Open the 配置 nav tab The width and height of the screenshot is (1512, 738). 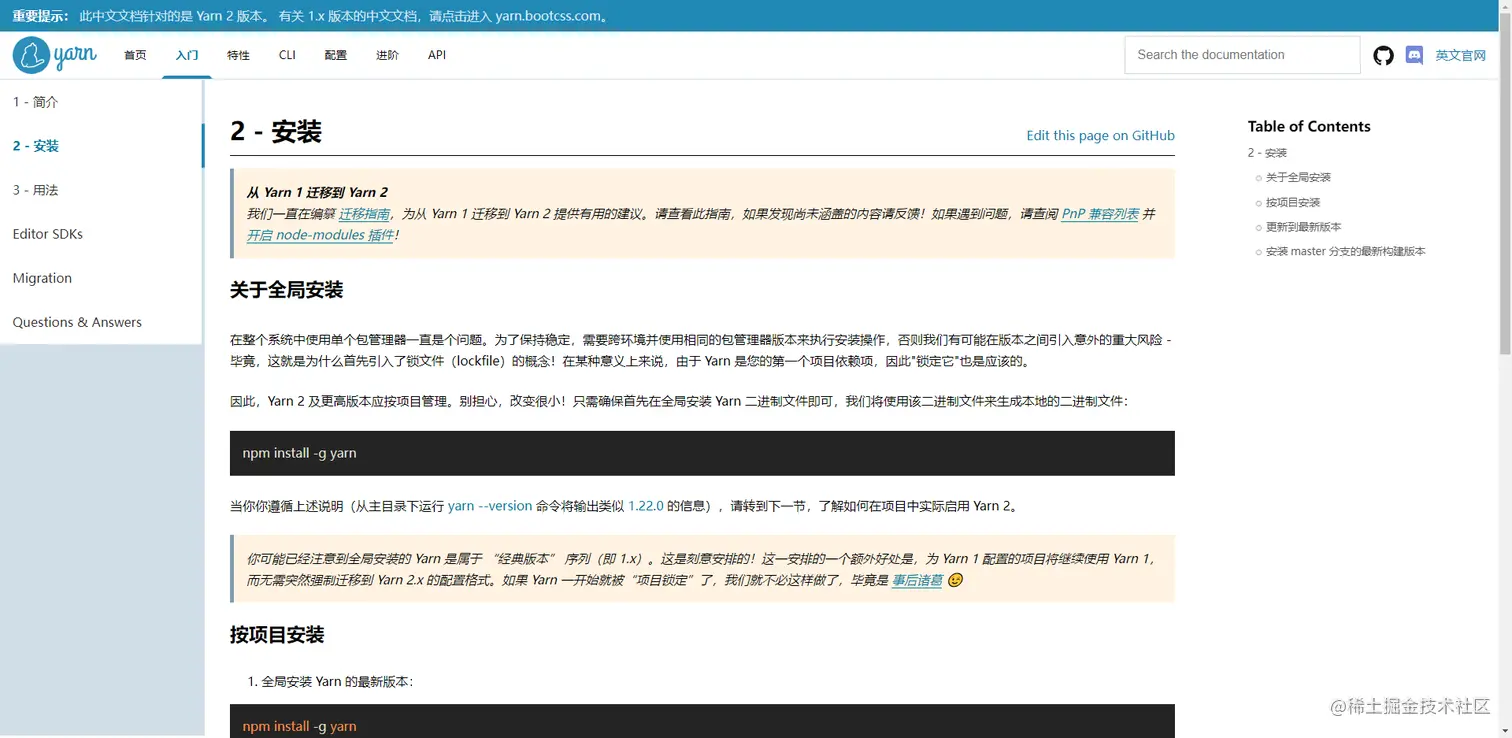[336, 55]
